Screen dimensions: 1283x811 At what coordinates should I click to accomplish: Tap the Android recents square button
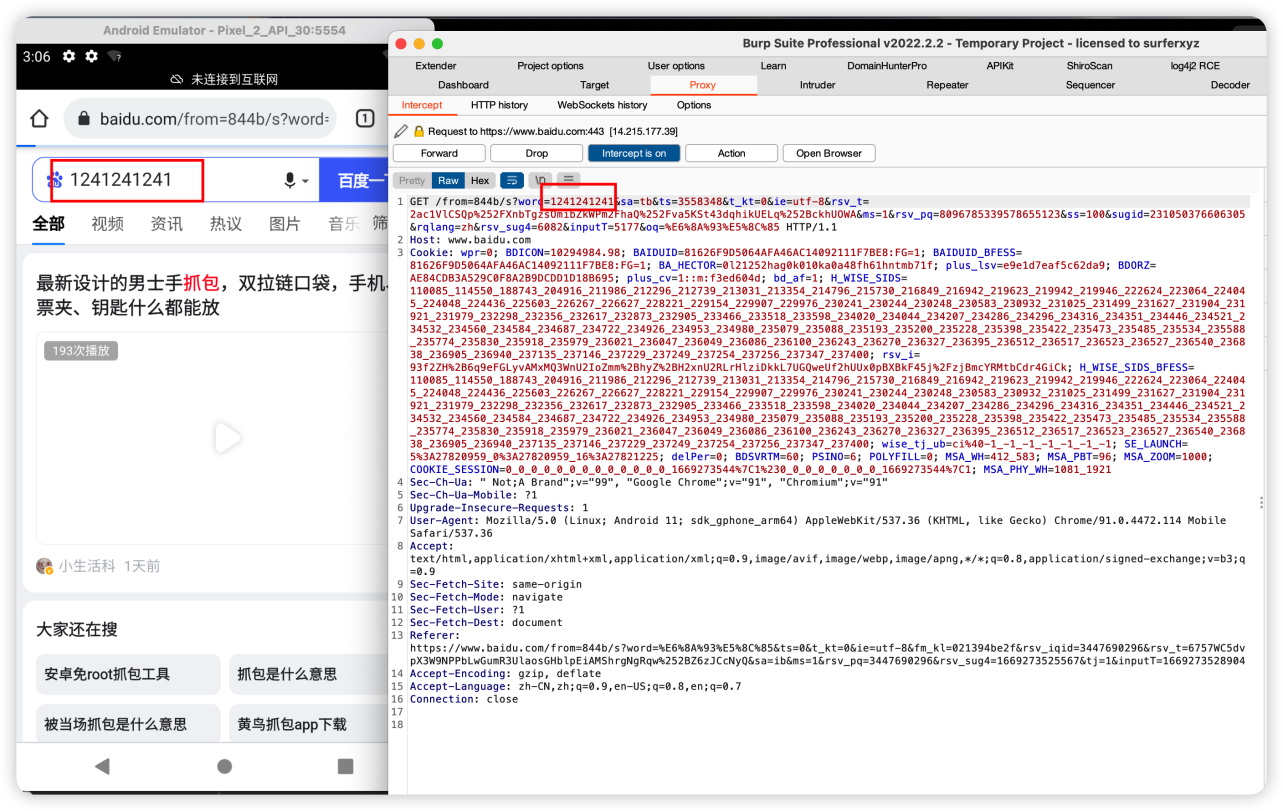(x=345, y=766)
